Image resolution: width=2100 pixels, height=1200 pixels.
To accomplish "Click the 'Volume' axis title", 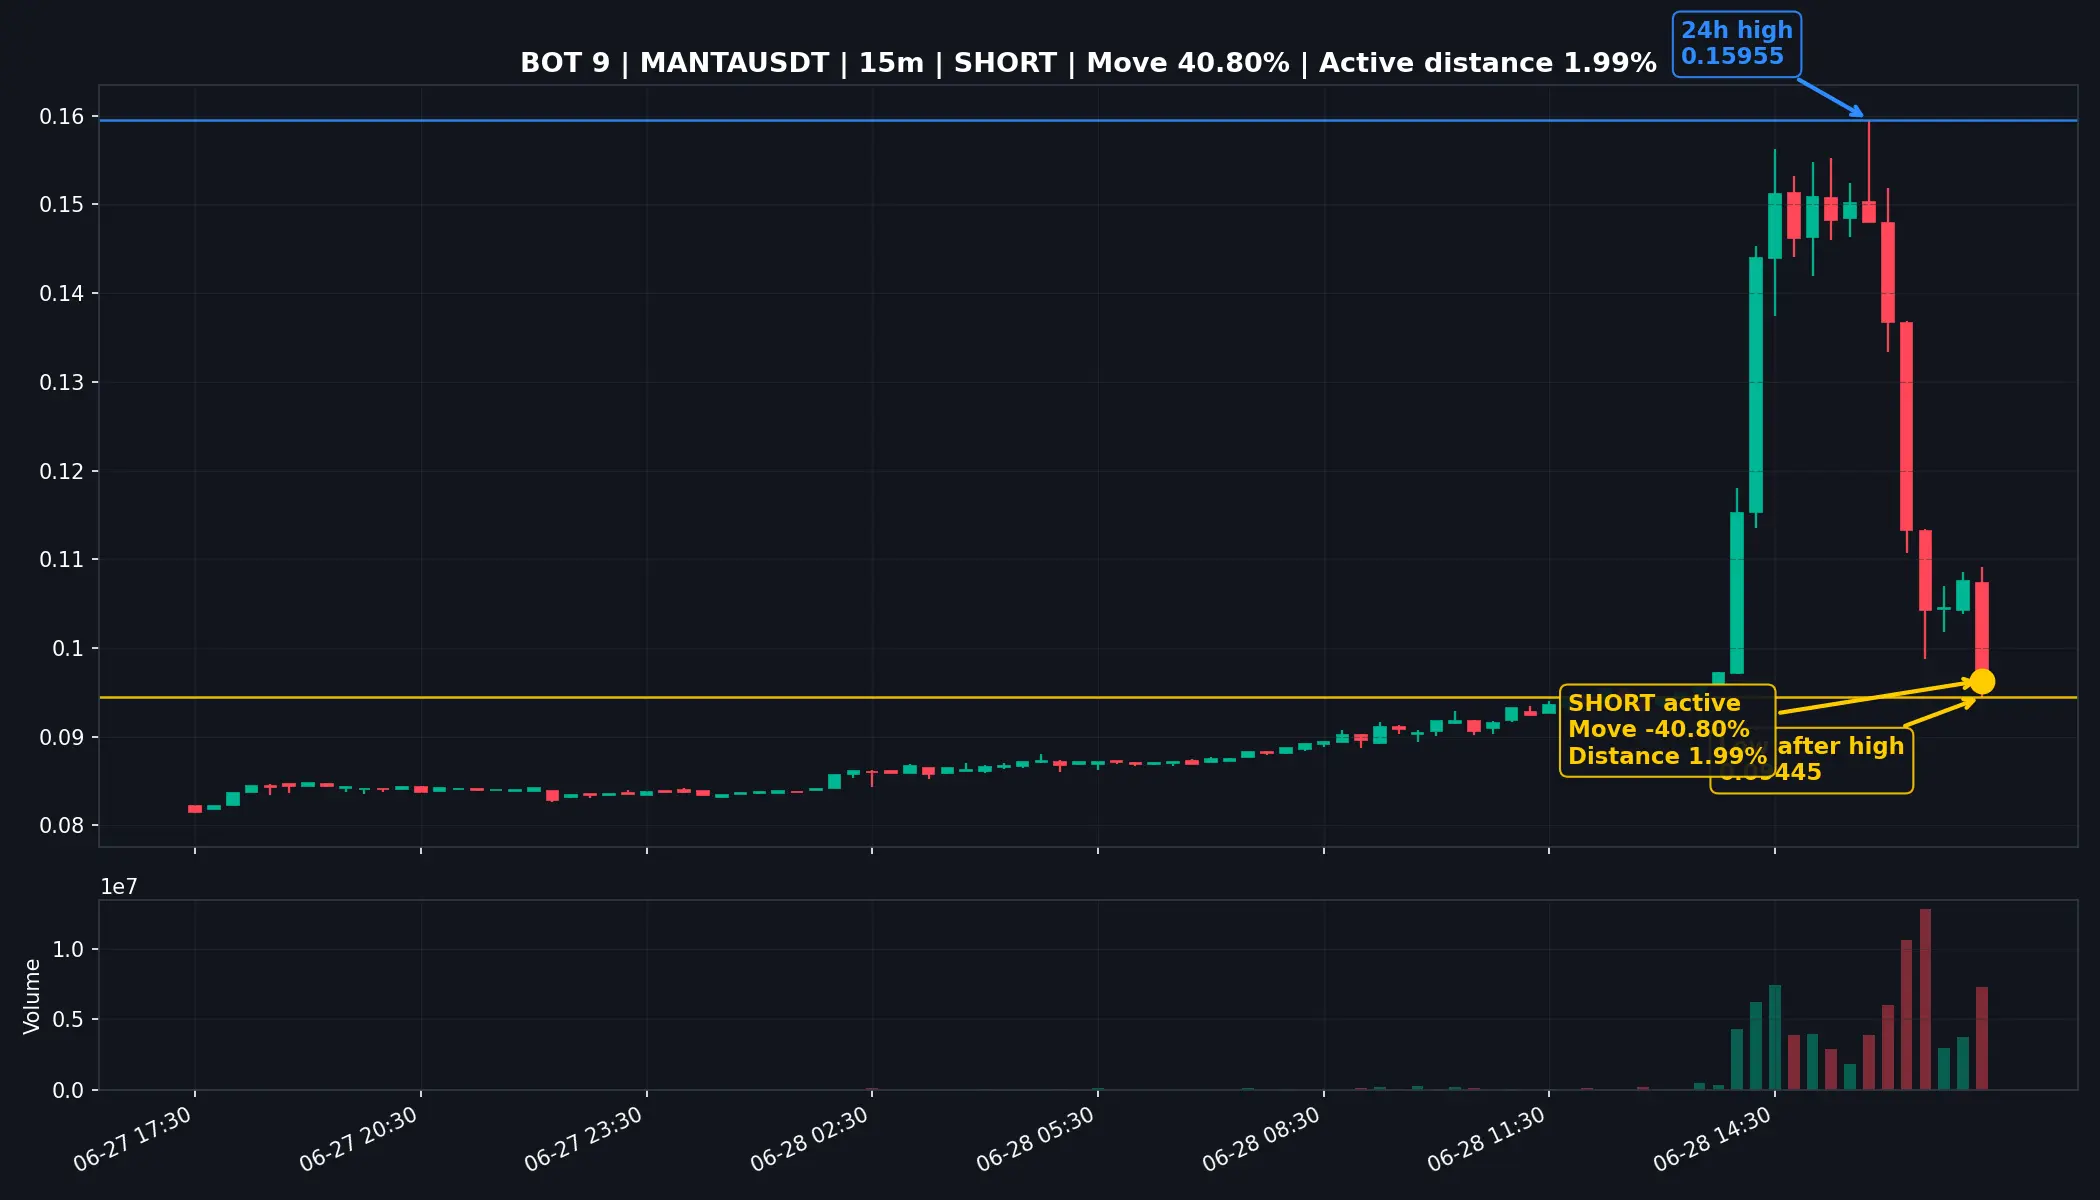I will [x=32, y=996].
